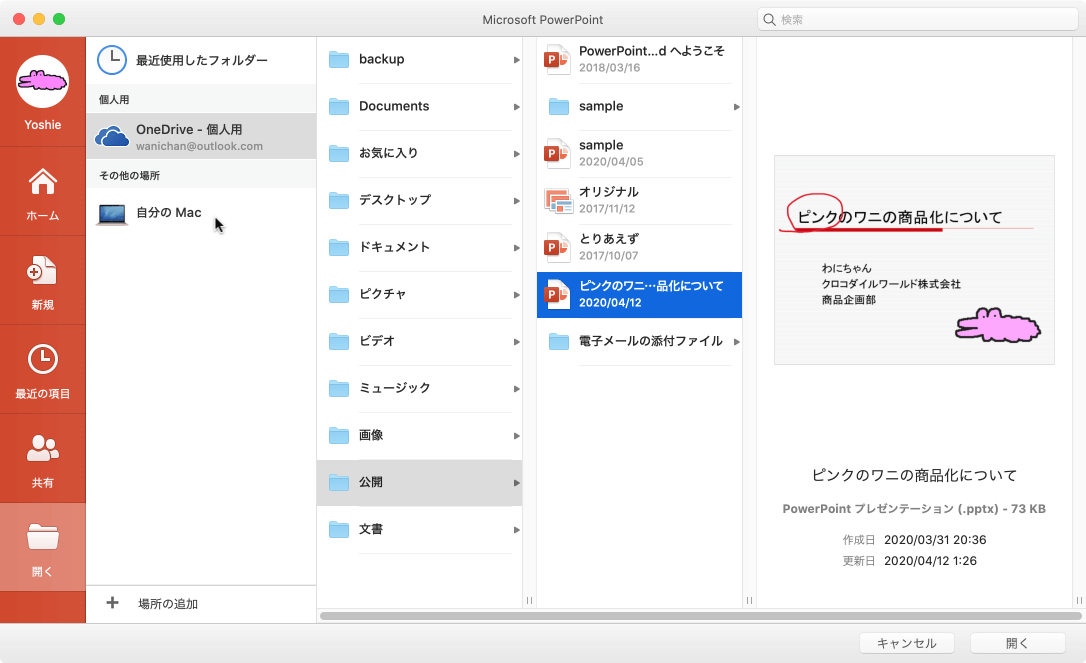Image resolution: width=1086 pixels, height=663 pixels.
Task: Expand the sample folder arrow in third column
Action: [737, 107]
